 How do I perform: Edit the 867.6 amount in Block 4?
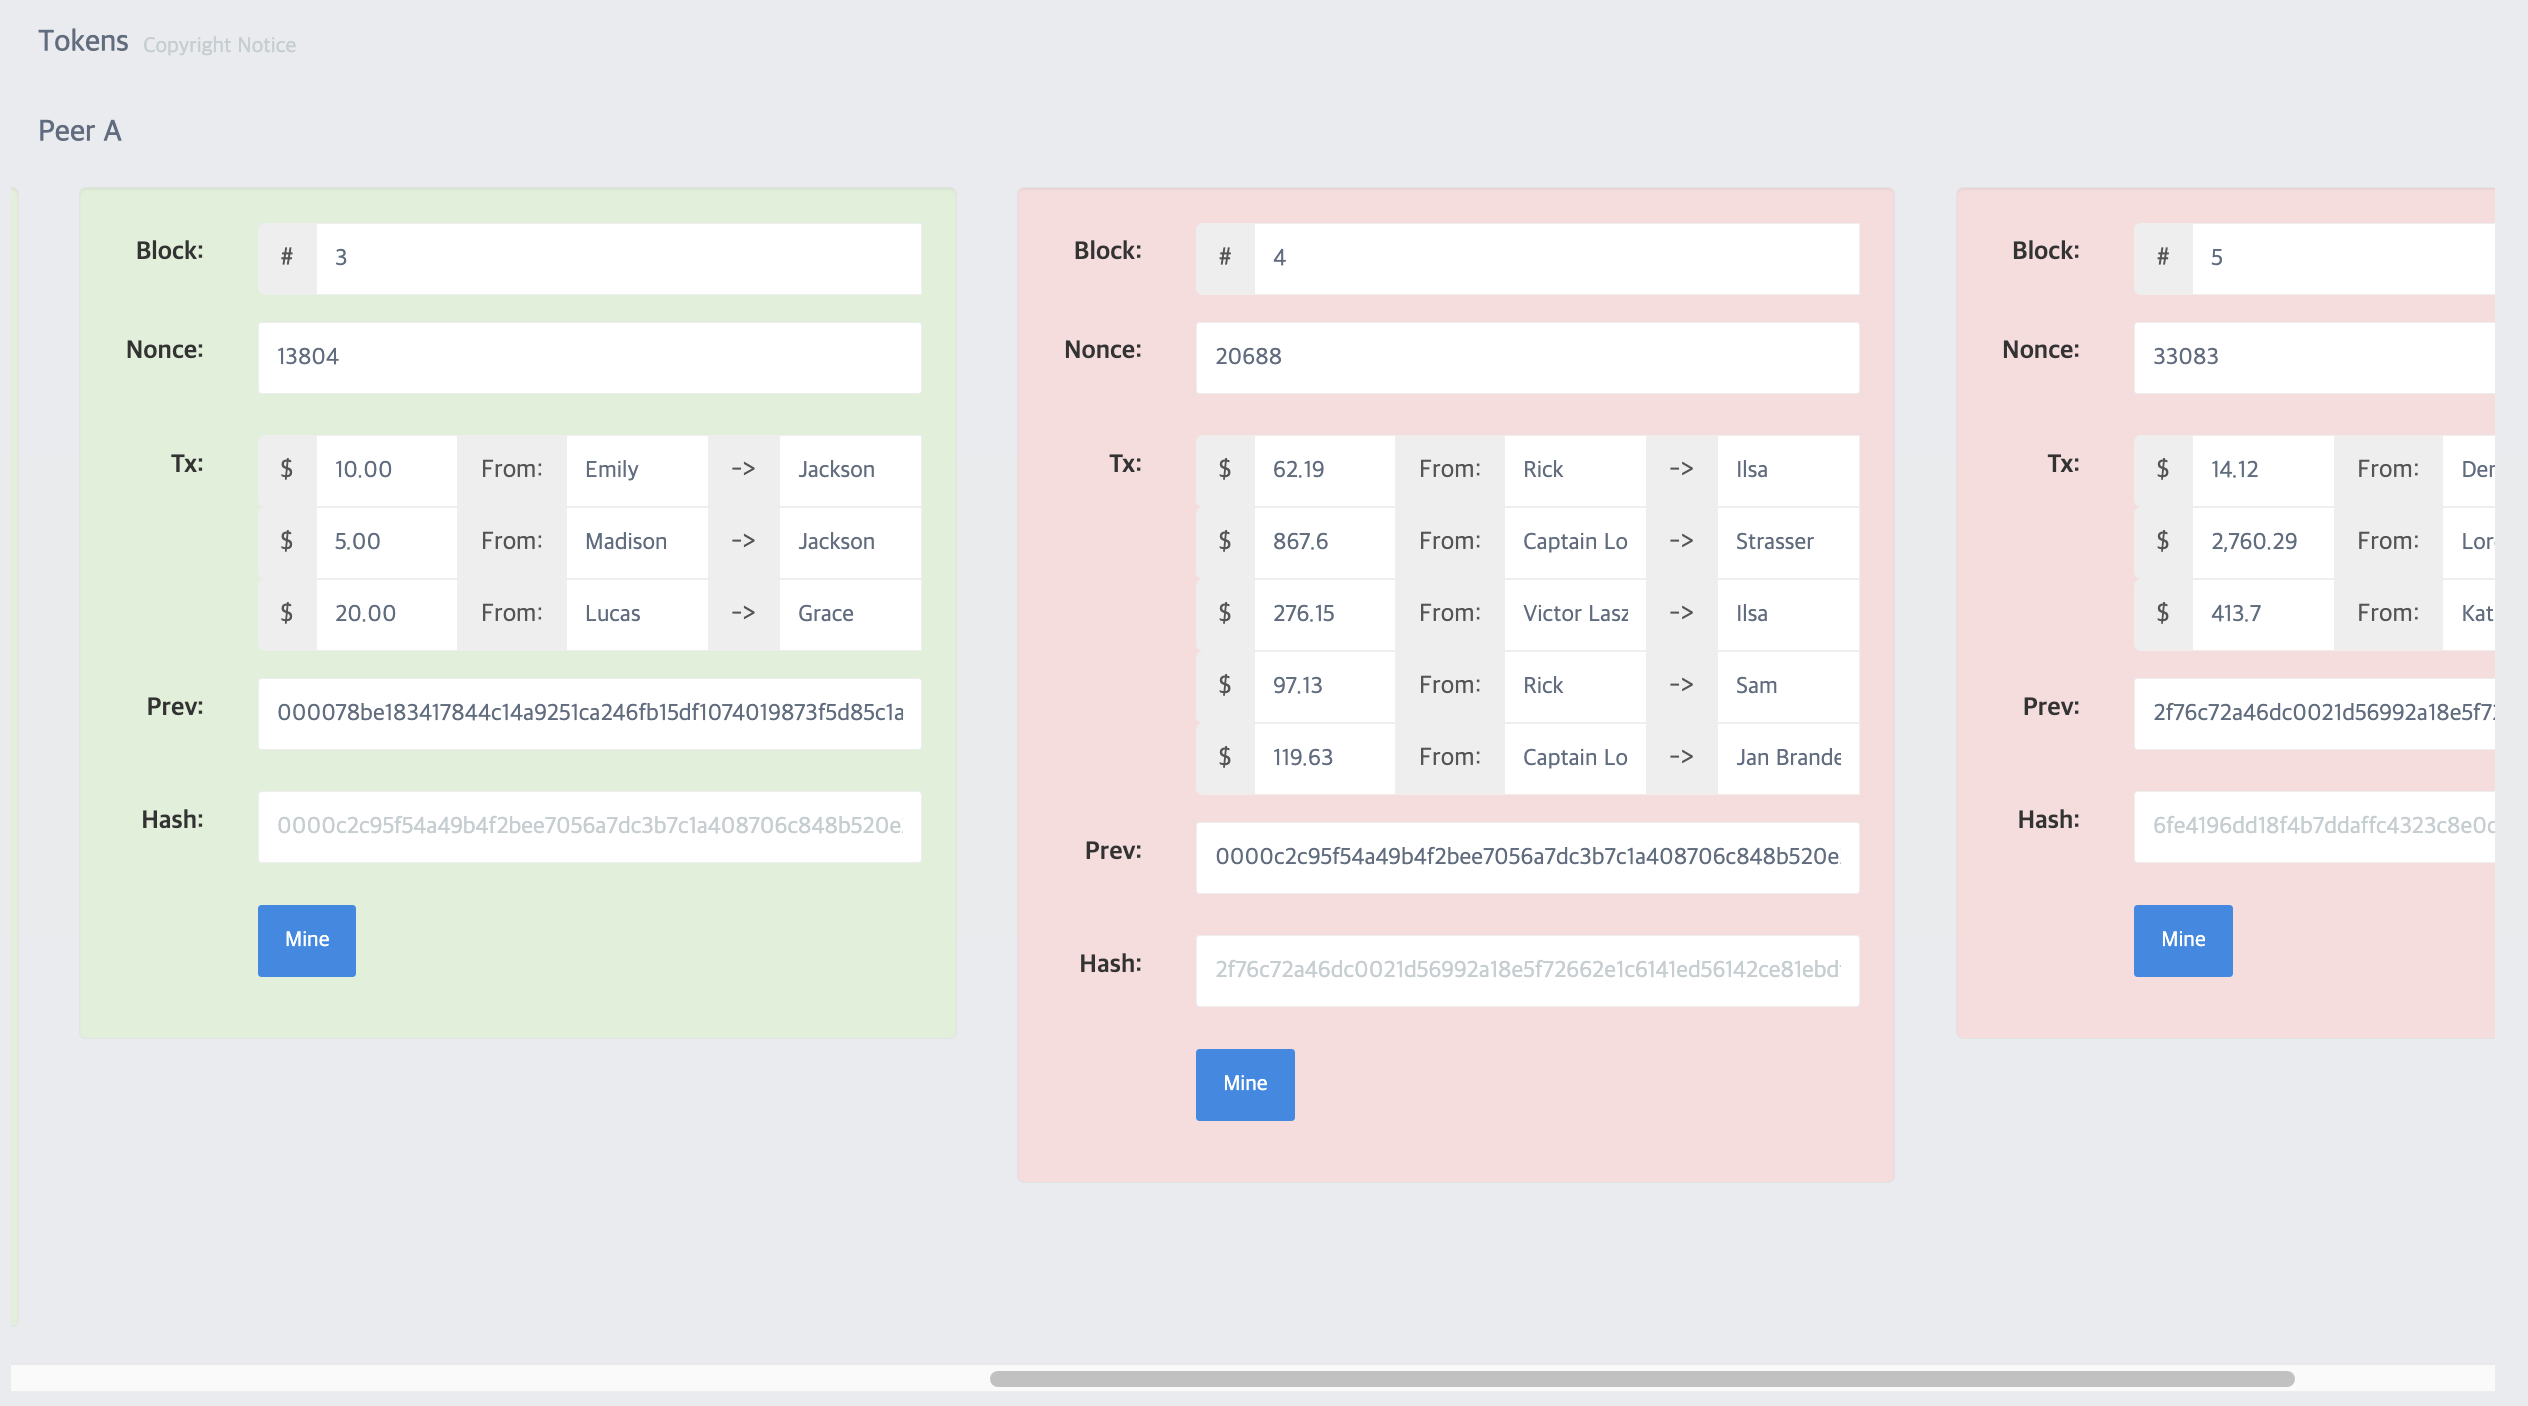[x=1323, y=542]
